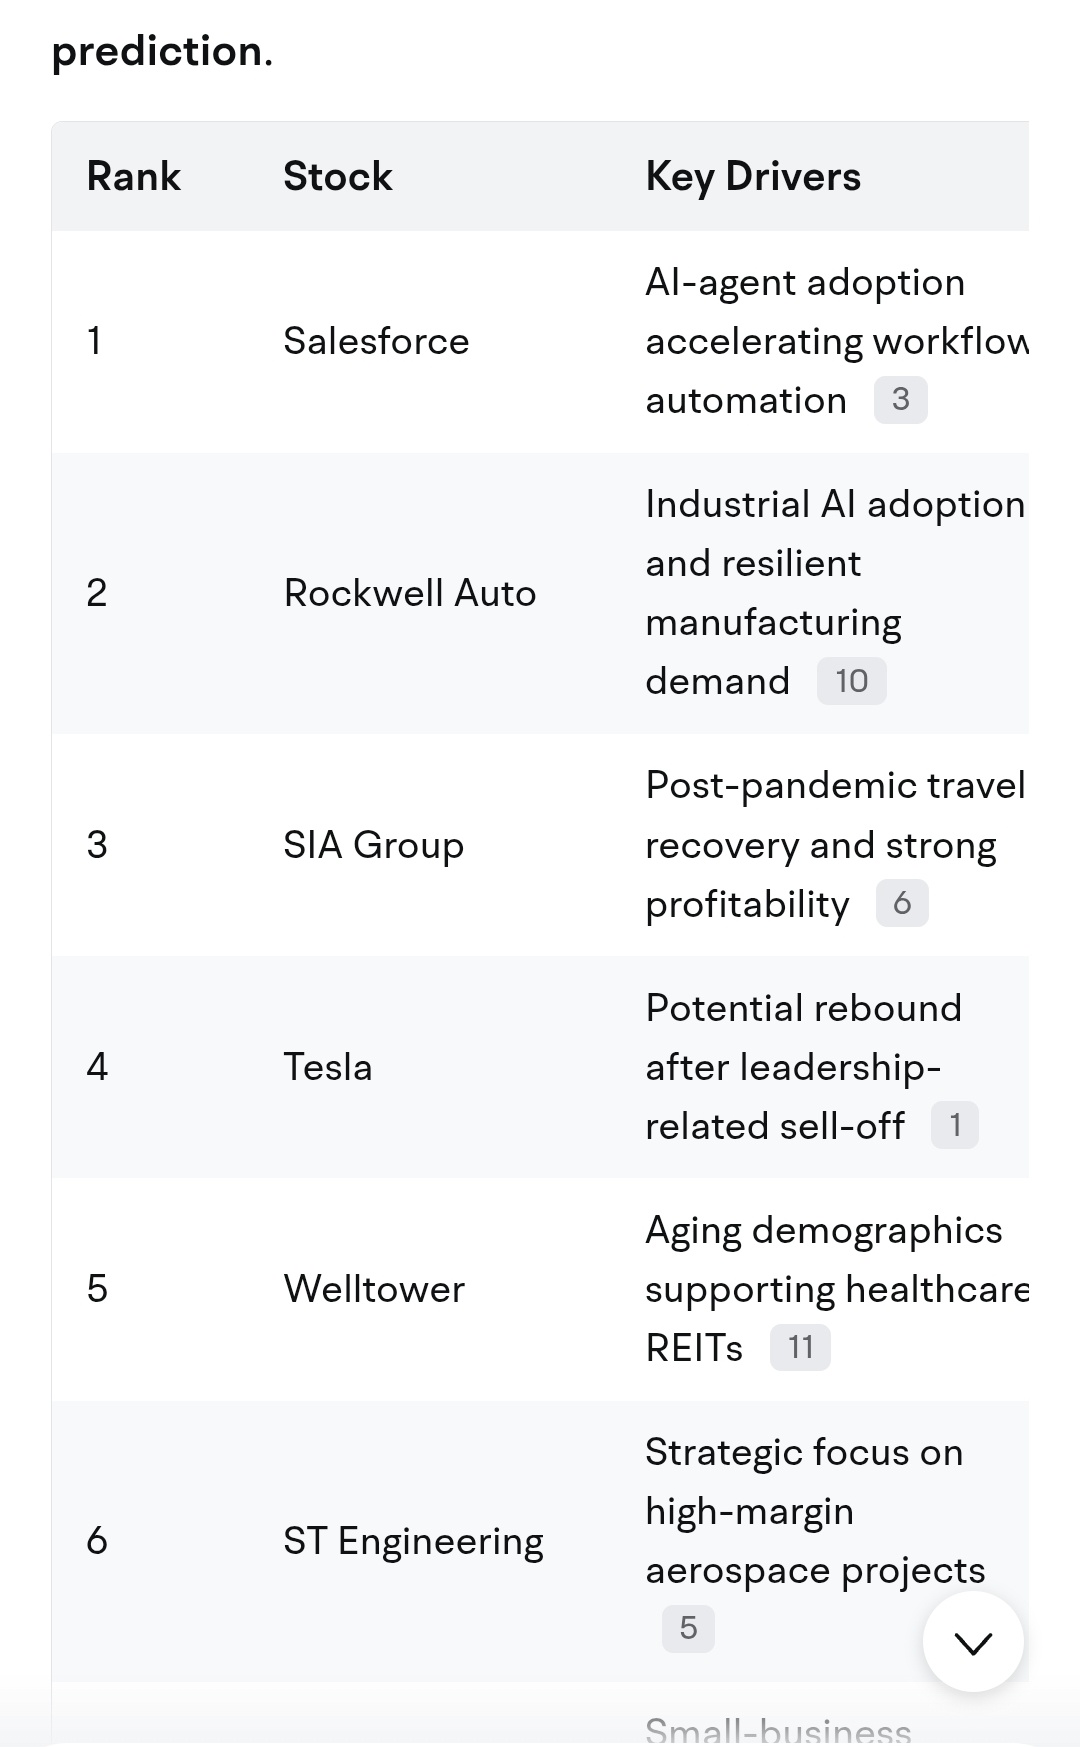
Task: Click the Rank column header
Action: [134, 177]
